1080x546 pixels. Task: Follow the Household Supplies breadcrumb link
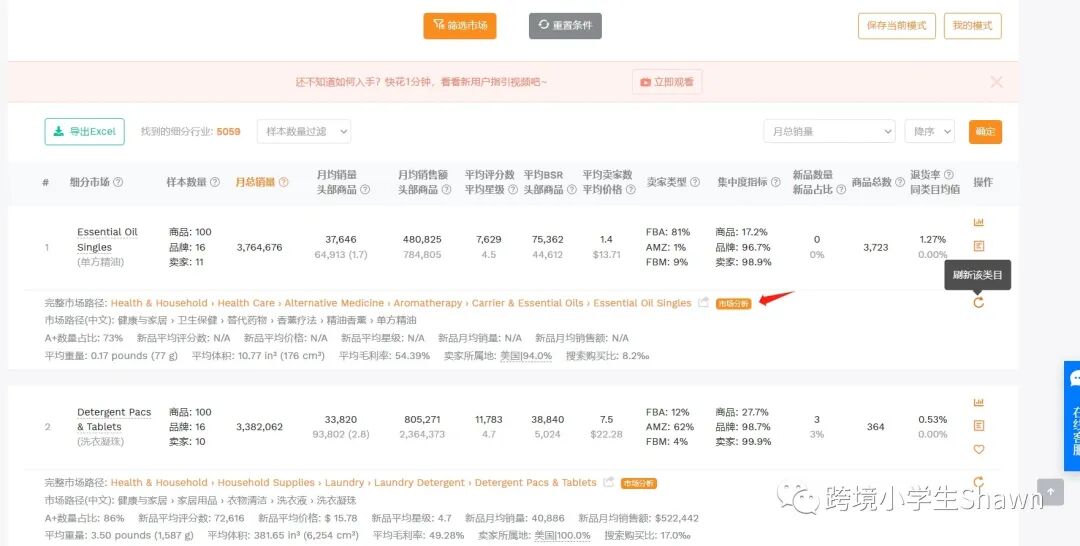pyautogui.click(x=266, y=483)
